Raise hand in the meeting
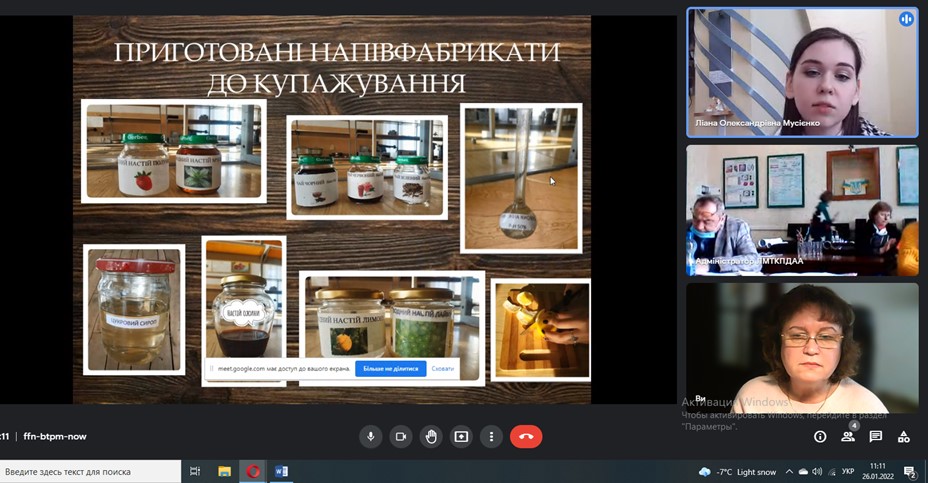 coord(431,437)
